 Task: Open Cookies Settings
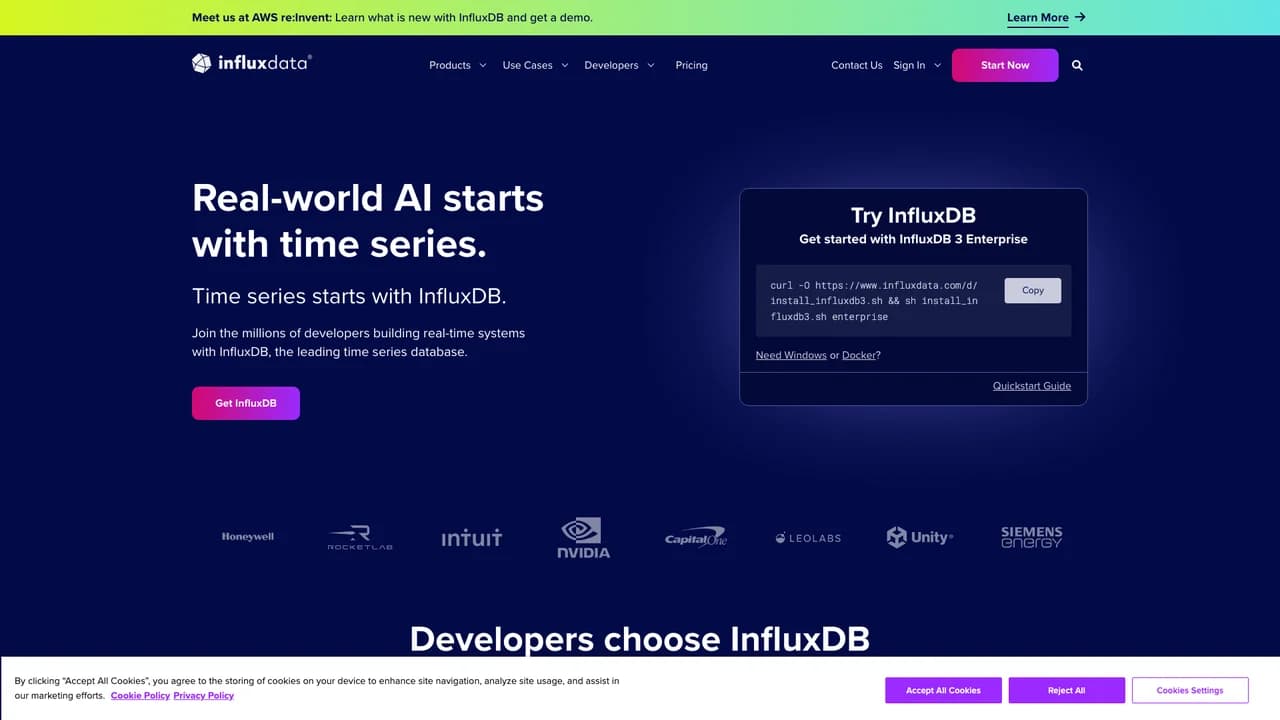click(x=1190, y=690)
